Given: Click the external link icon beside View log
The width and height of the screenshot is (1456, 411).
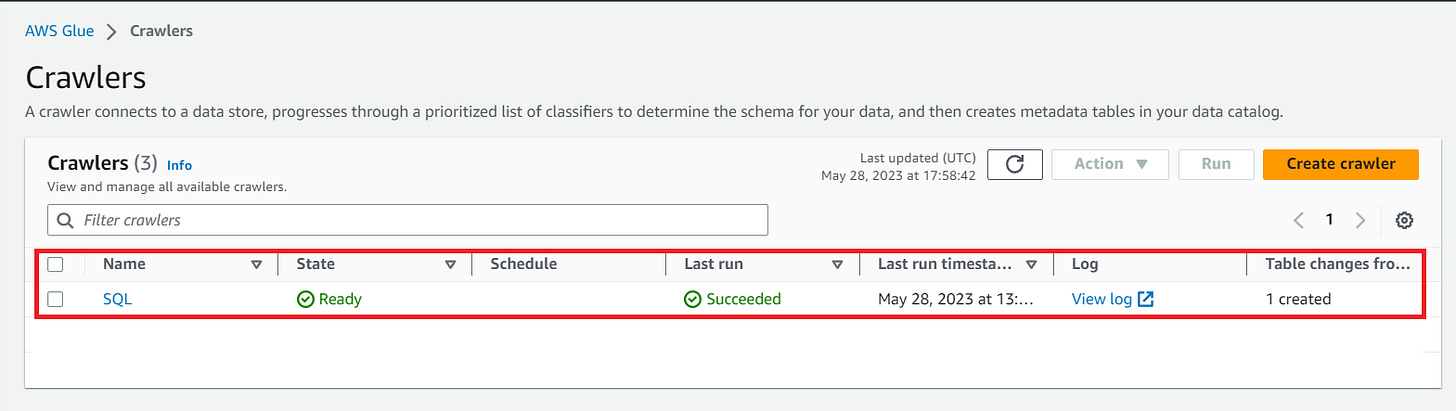Looking at the screenshot, I should pos(1146,298).
